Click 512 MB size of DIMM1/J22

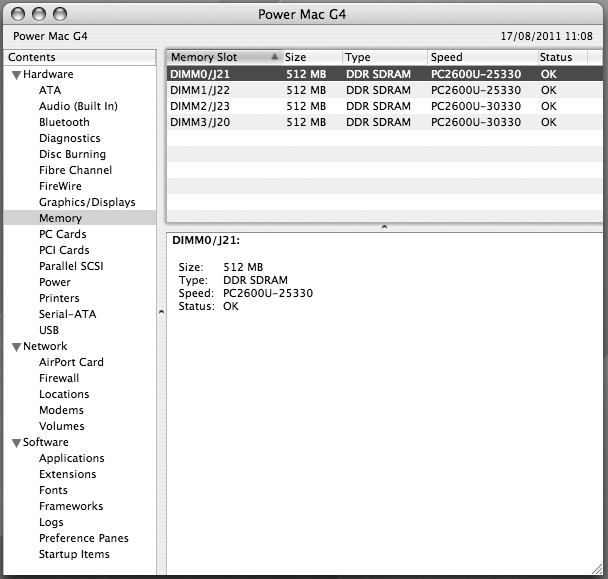[x=306, y=90]
